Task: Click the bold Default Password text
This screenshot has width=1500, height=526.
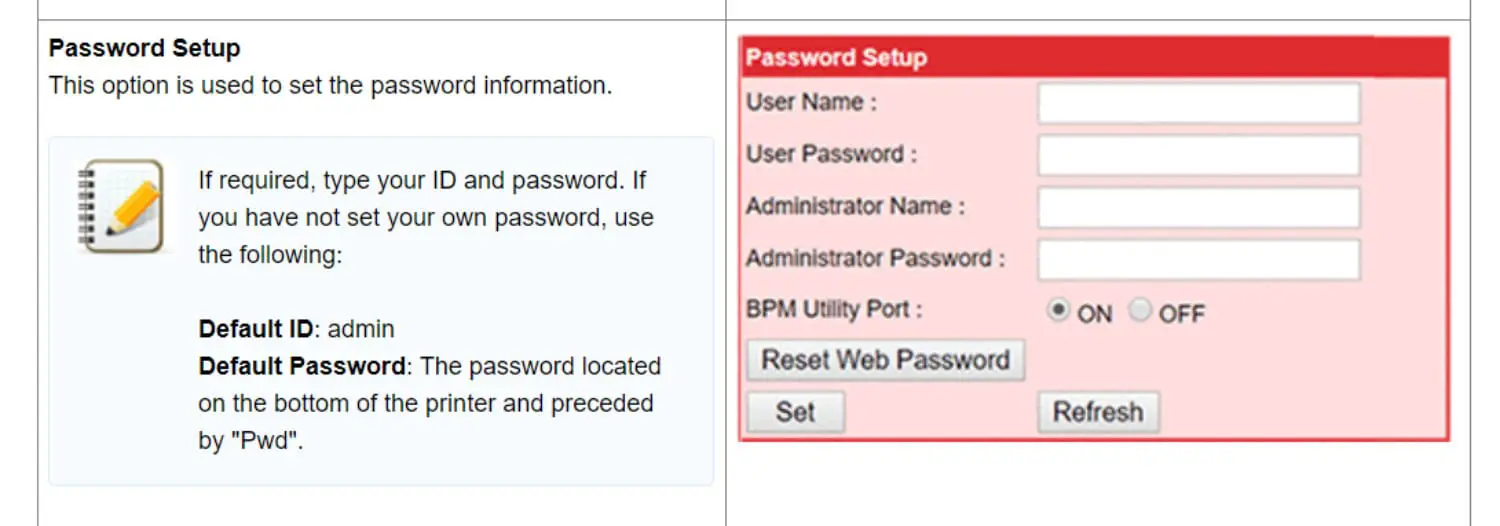Action: [x=302, y=366]
